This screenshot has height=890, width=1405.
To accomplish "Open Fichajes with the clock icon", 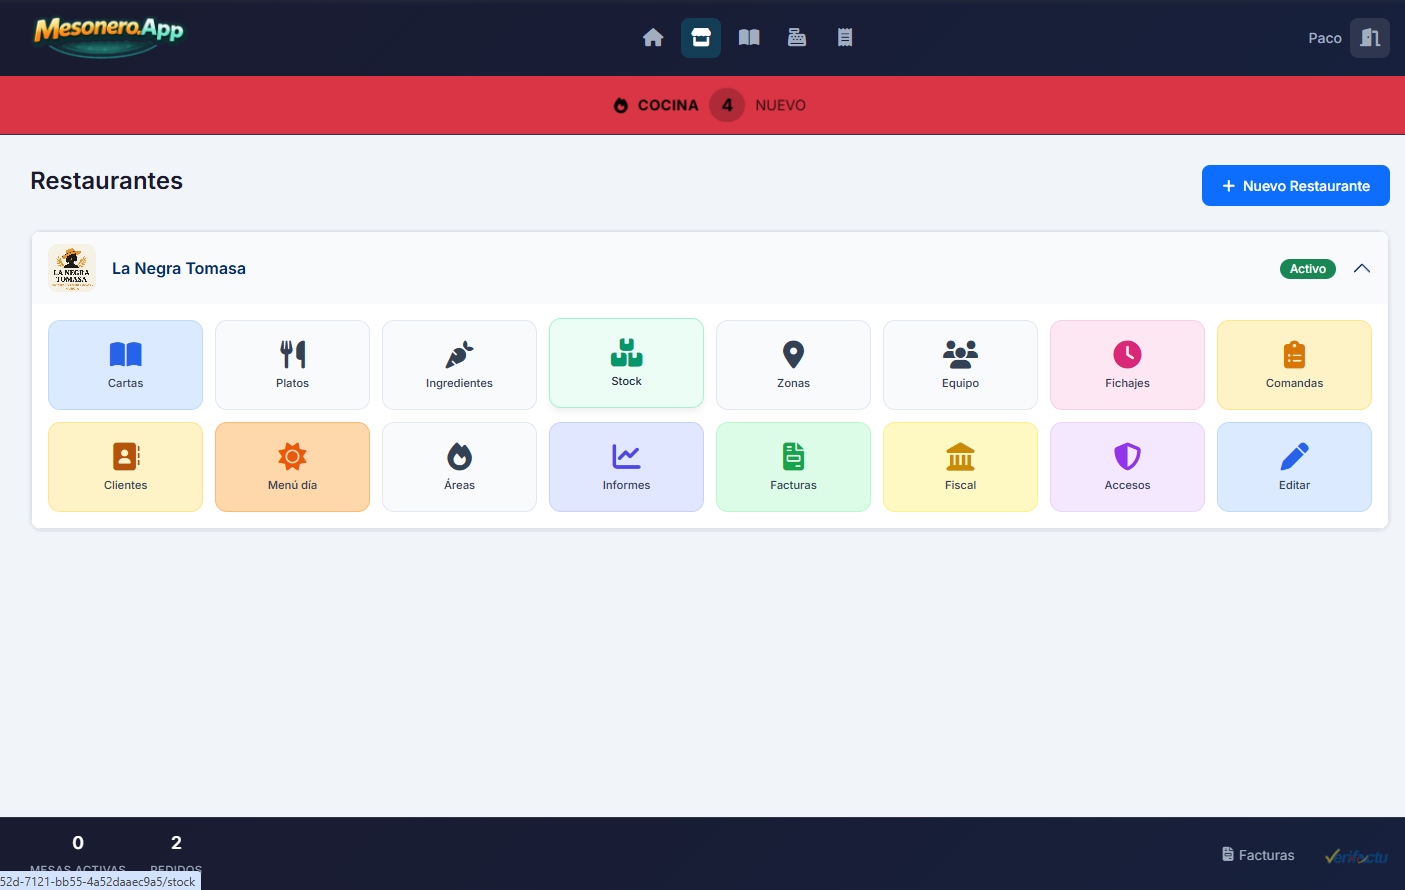I will [x=1127, y=364].
